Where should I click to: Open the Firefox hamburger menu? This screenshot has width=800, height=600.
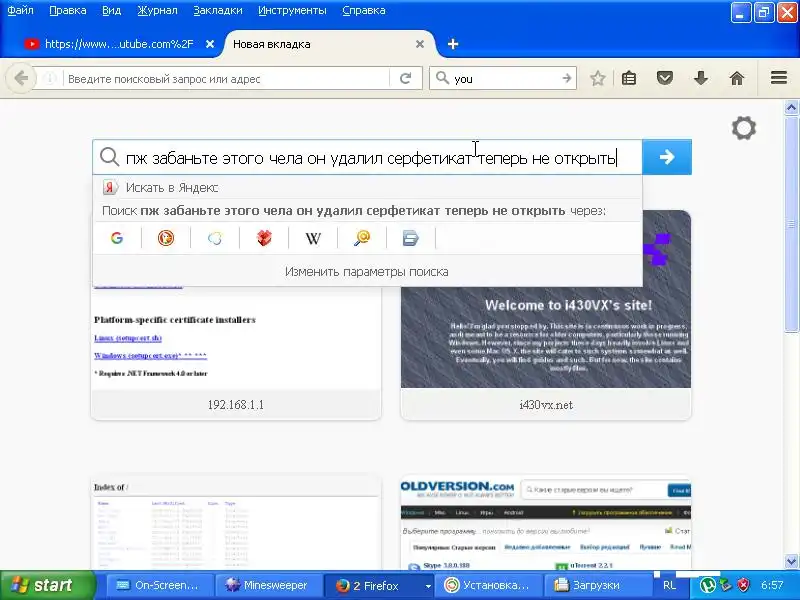[779, 78]
